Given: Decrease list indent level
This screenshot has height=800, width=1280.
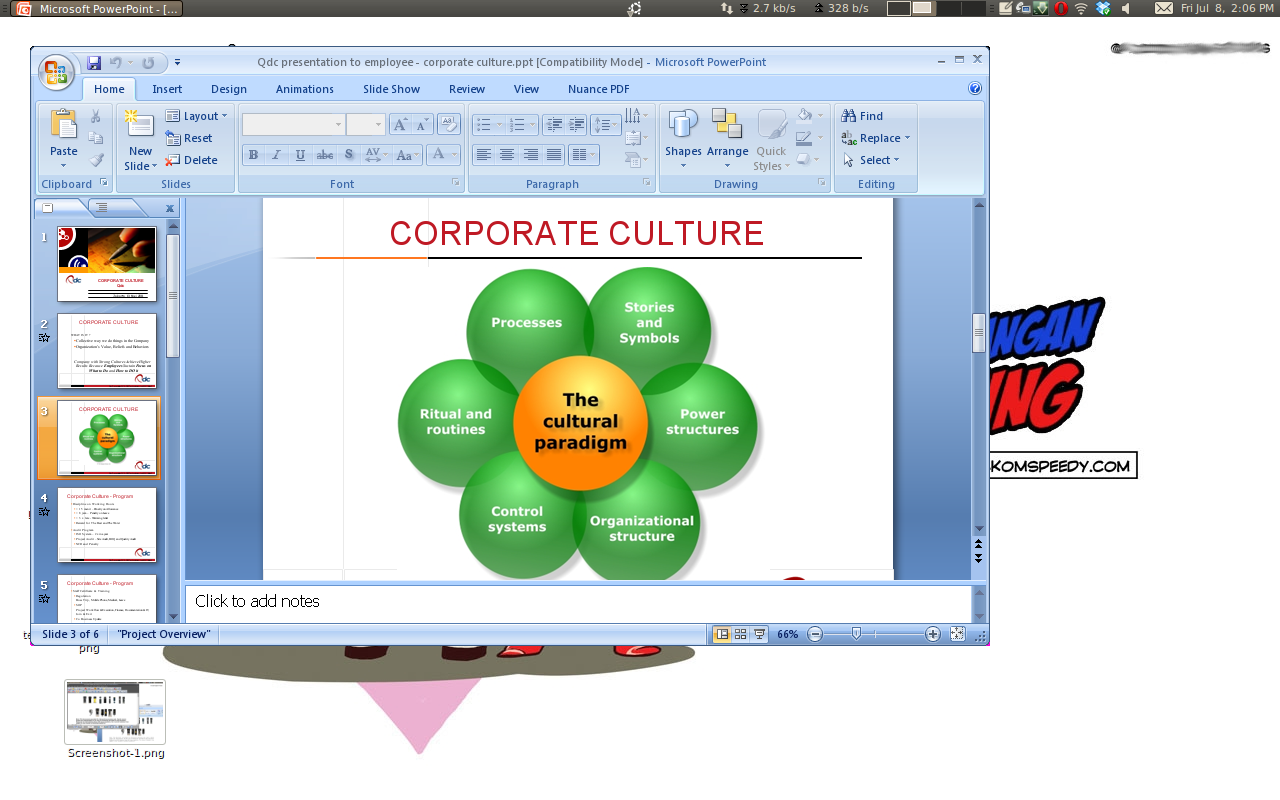Looking at the screenshot, I should [x=554, y=125].
